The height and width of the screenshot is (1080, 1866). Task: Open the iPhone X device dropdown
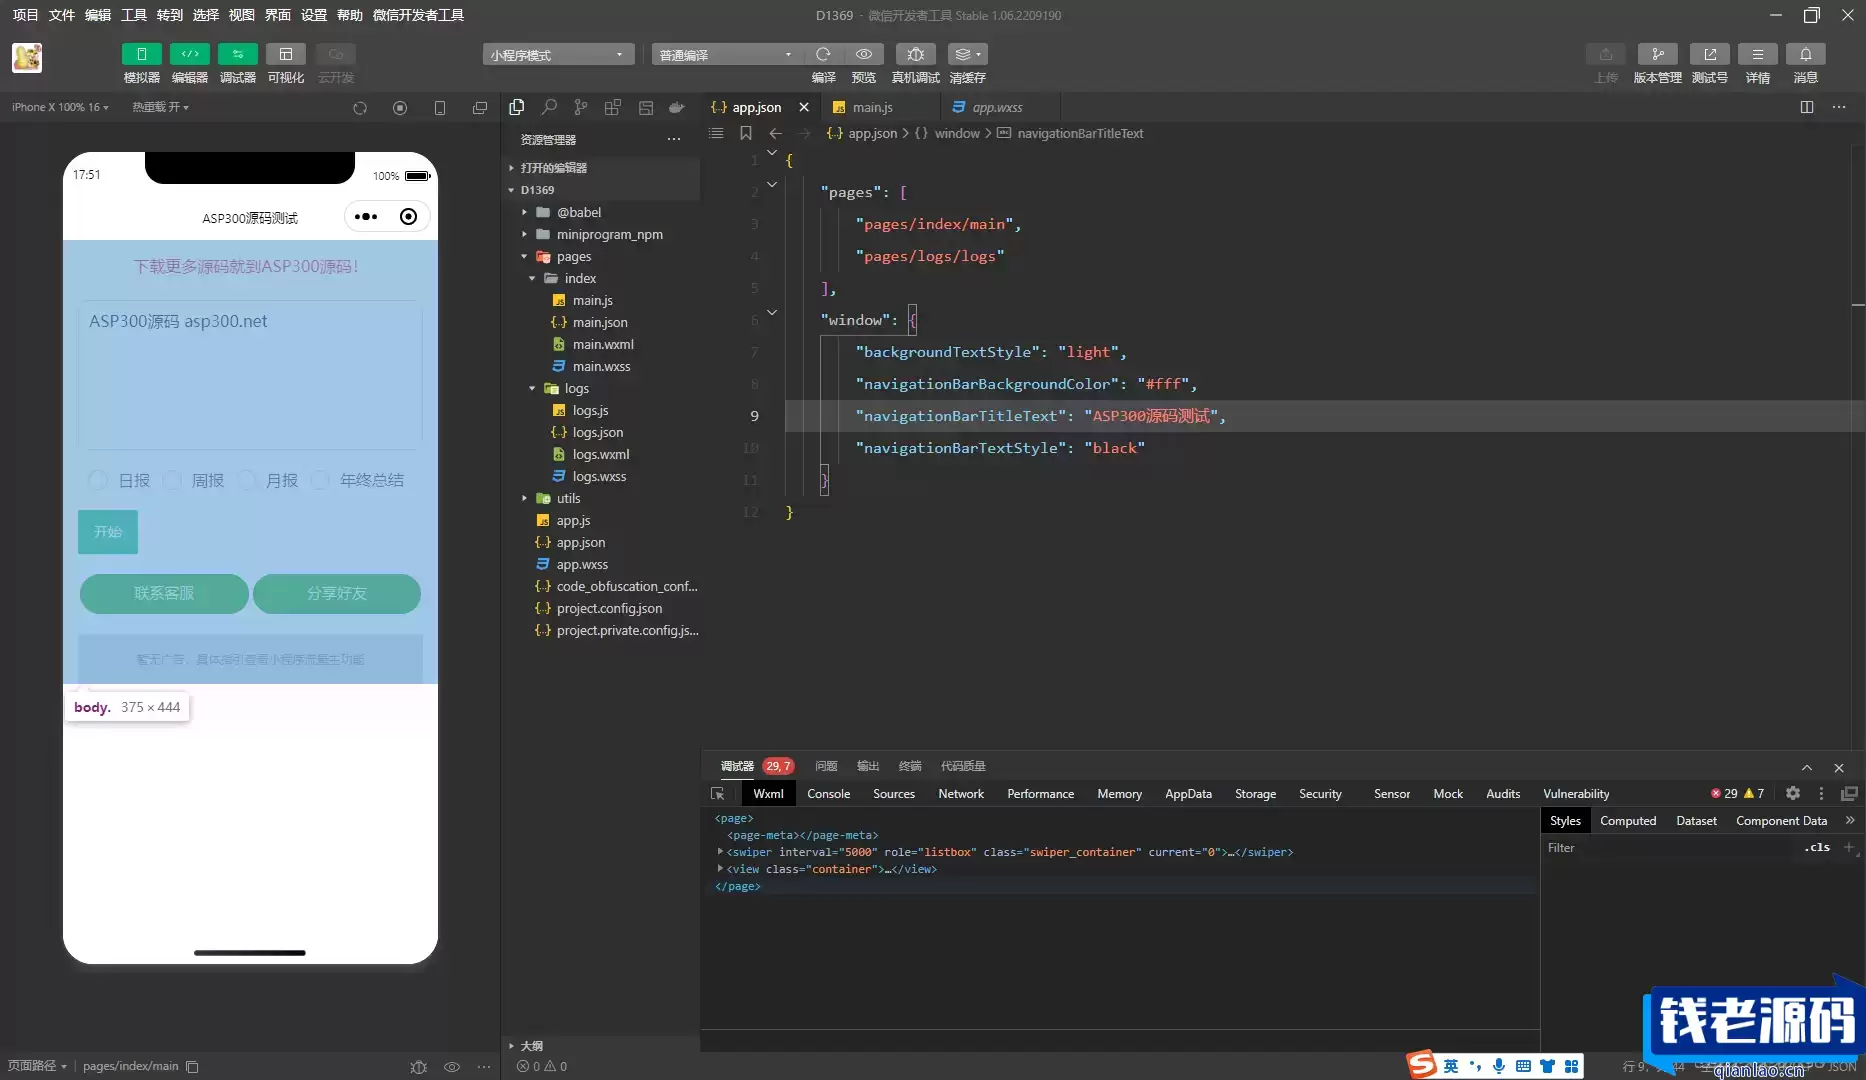point(60,107)
